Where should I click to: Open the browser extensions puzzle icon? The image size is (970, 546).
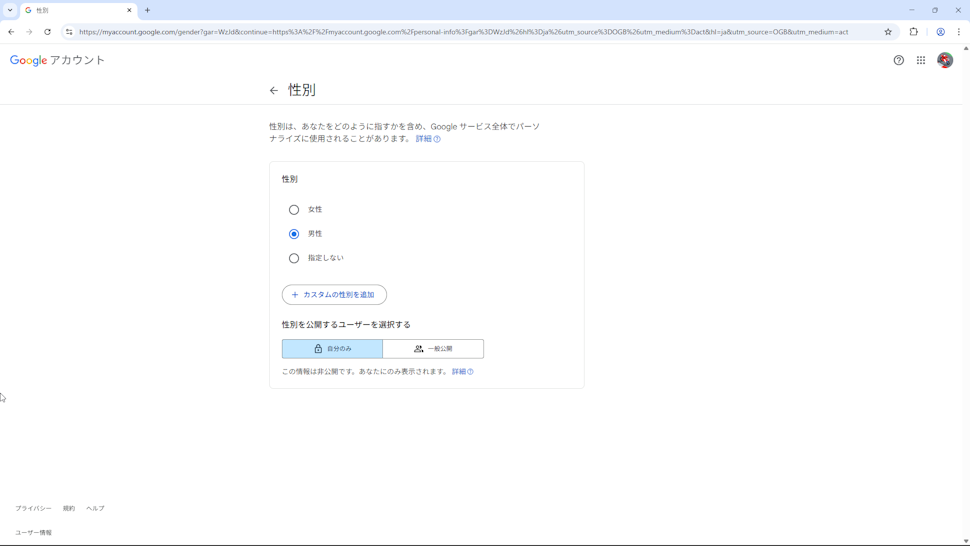(913, 32)
